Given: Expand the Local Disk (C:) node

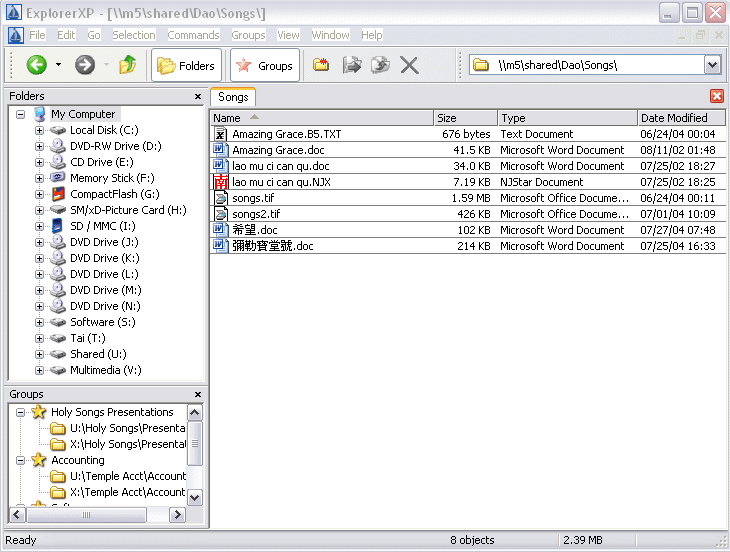Looking at the screenshot, I should click(40, 130).
